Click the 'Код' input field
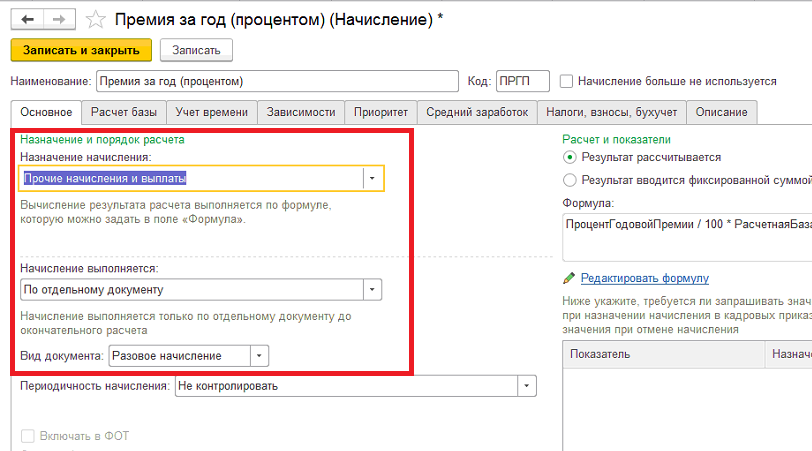 523,81
